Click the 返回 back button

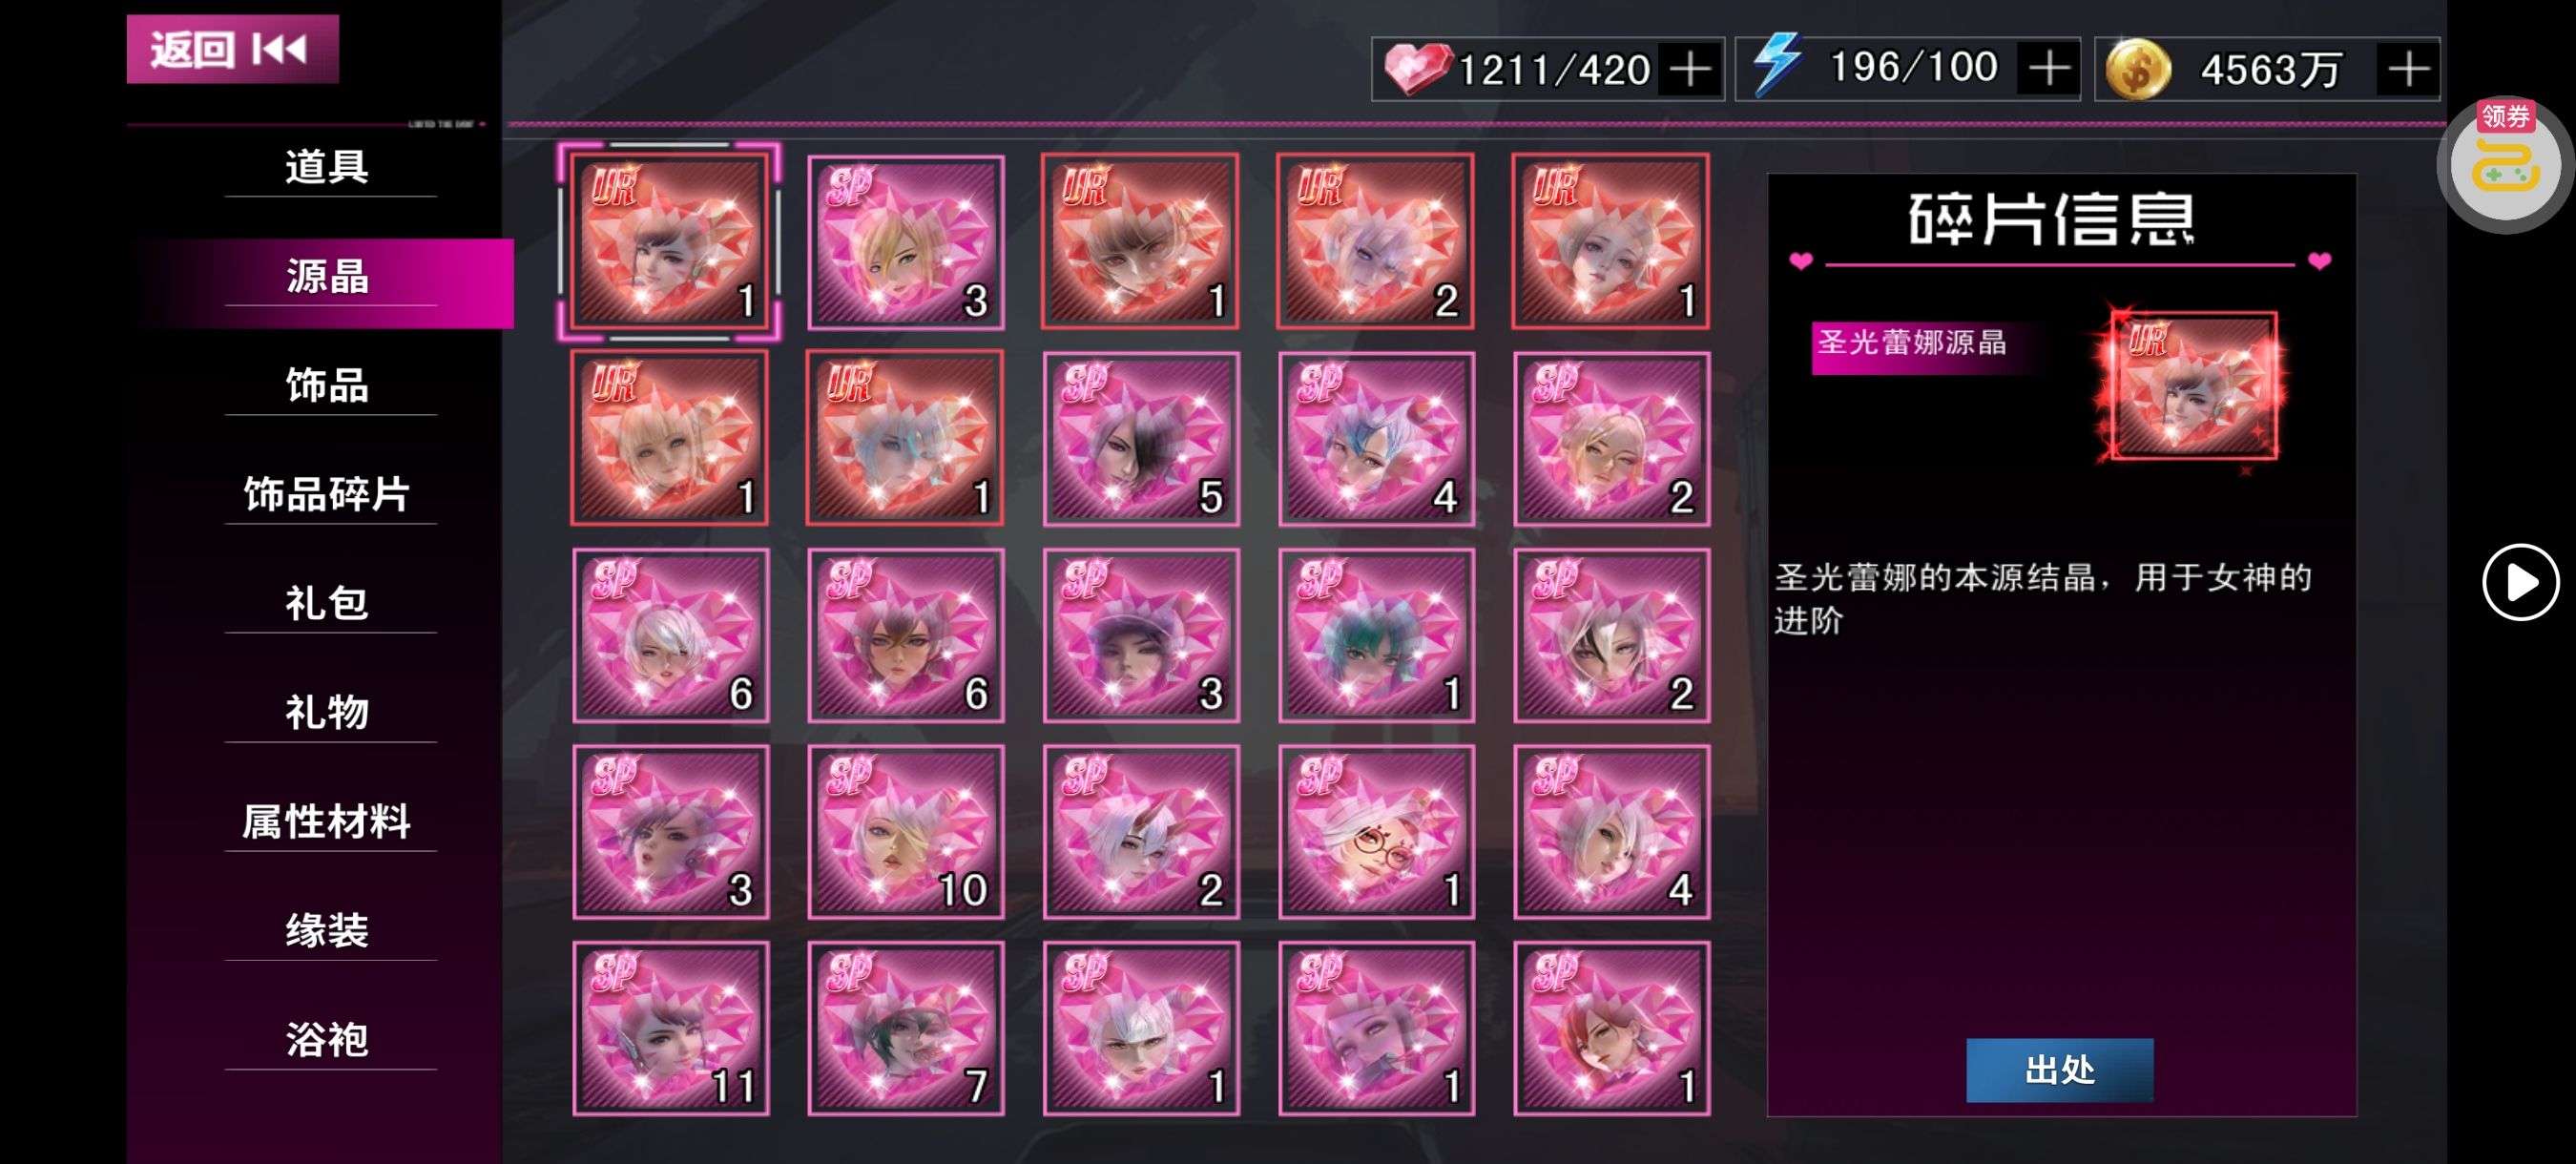click(x=232, y=49)
